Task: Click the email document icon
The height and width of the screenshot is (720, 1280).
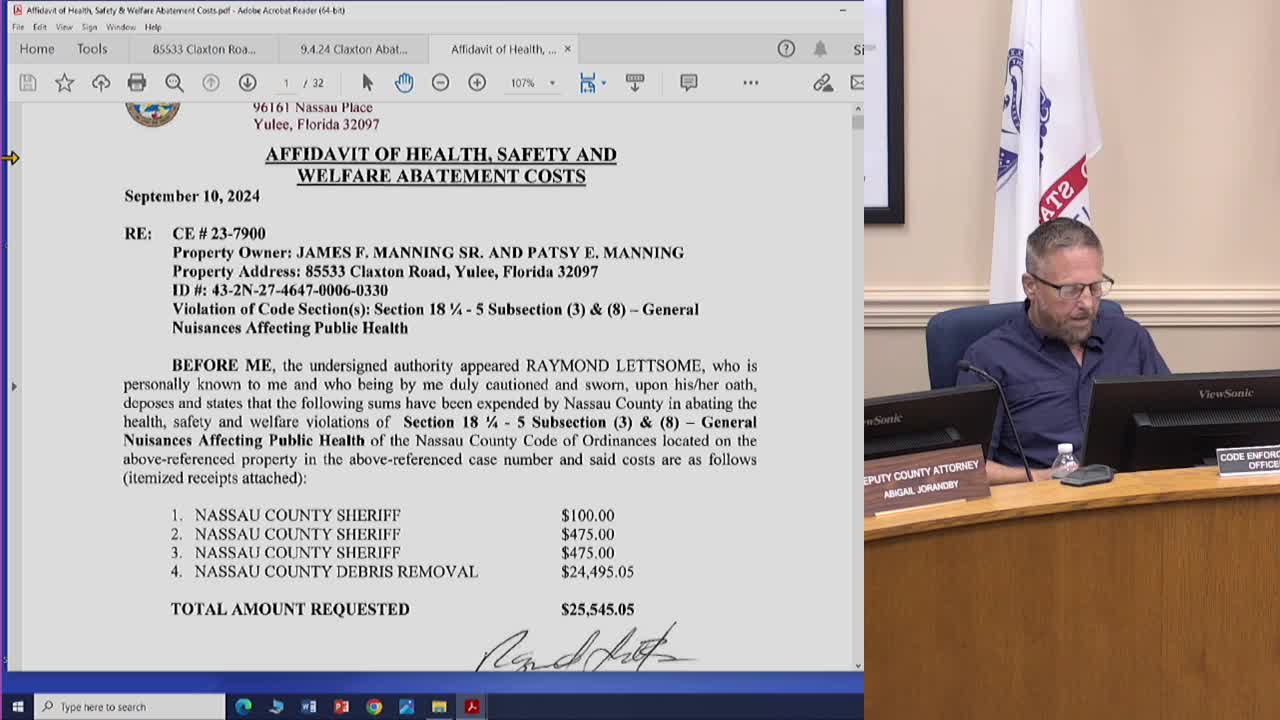Action: (x=857, y=83)
